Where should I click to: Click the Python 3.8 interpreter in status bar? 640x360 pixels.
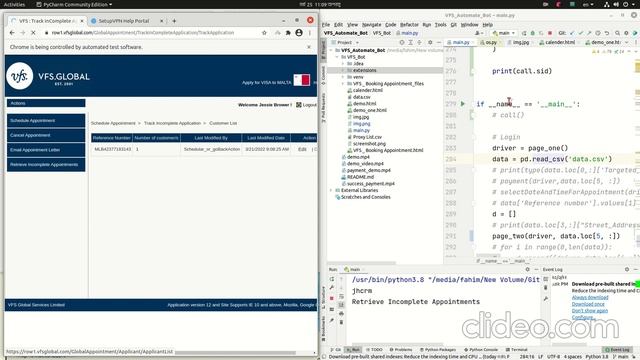(597, 357)
